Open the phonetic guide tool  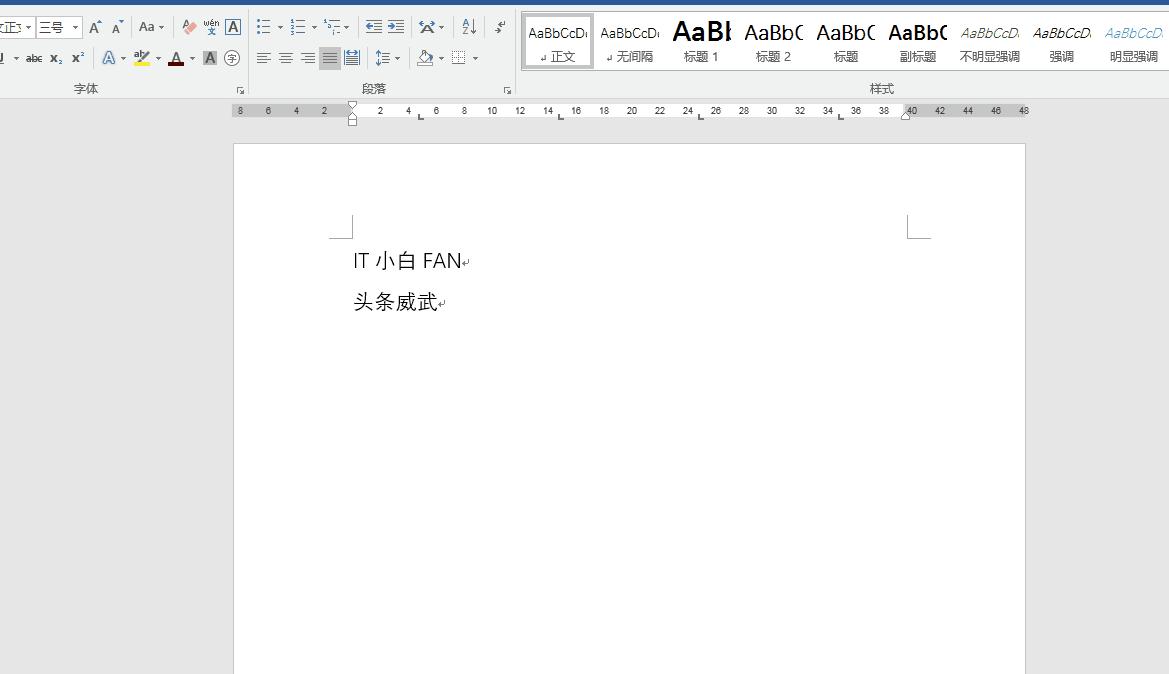coord(212,27)
